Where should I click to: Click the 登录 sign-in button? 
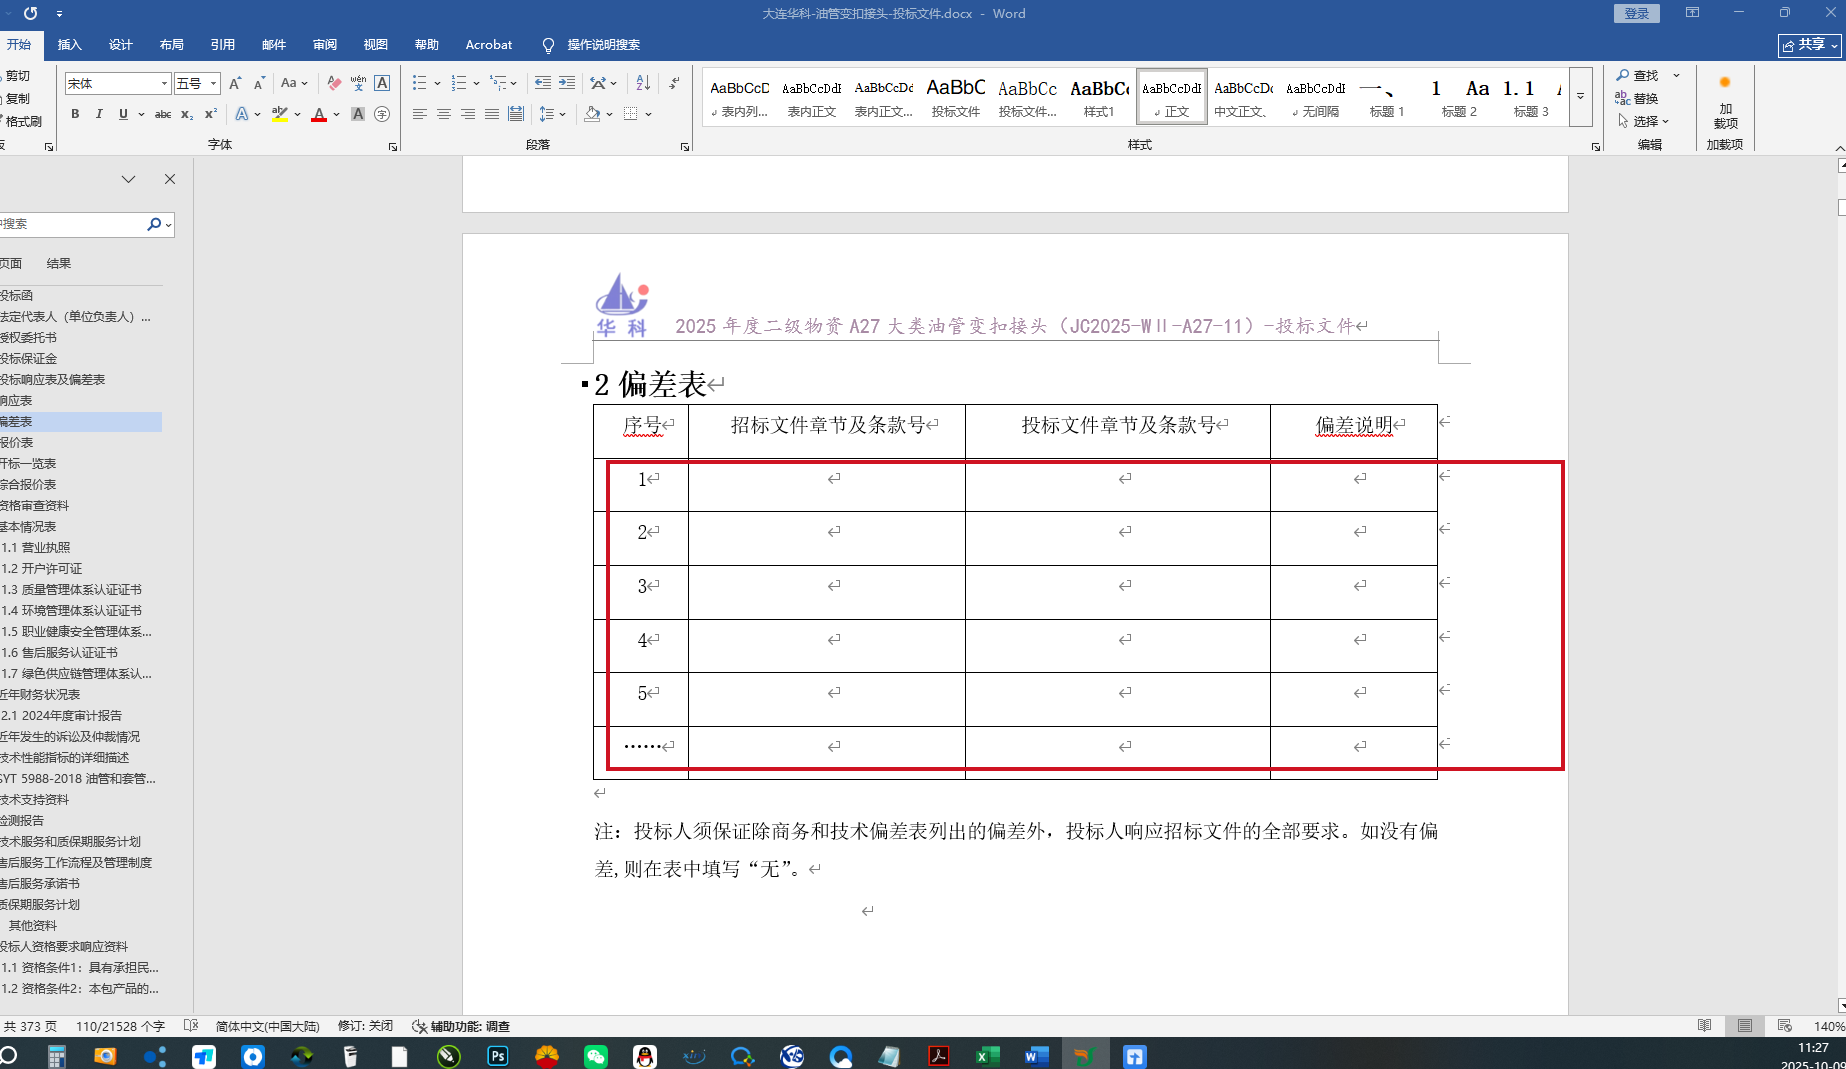coord(1637,13)
